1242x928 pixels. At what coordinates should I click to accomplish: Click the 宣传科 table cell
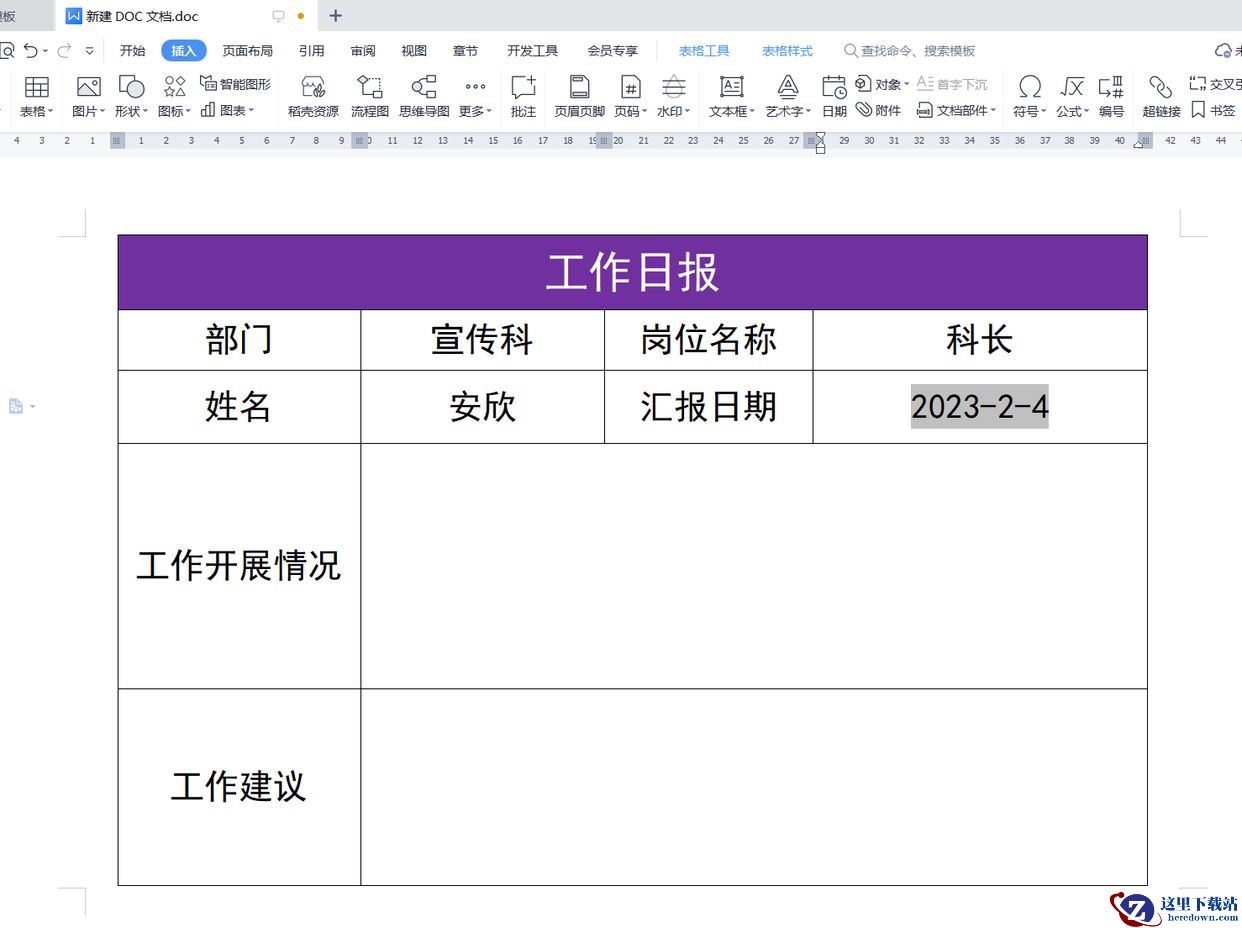482,340
